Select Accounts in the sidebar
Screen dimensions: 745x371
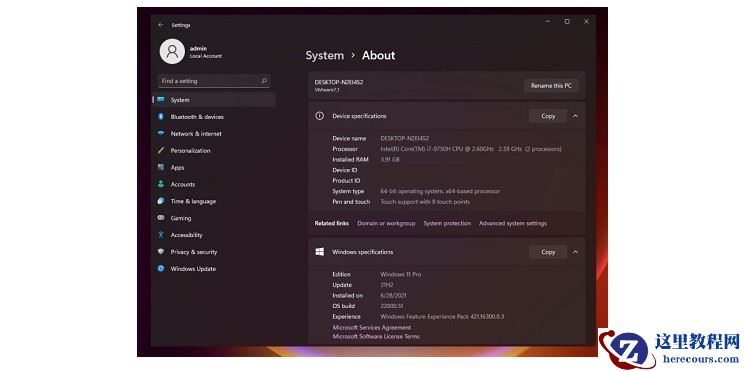pyautogui.click(x=182, y=184)
